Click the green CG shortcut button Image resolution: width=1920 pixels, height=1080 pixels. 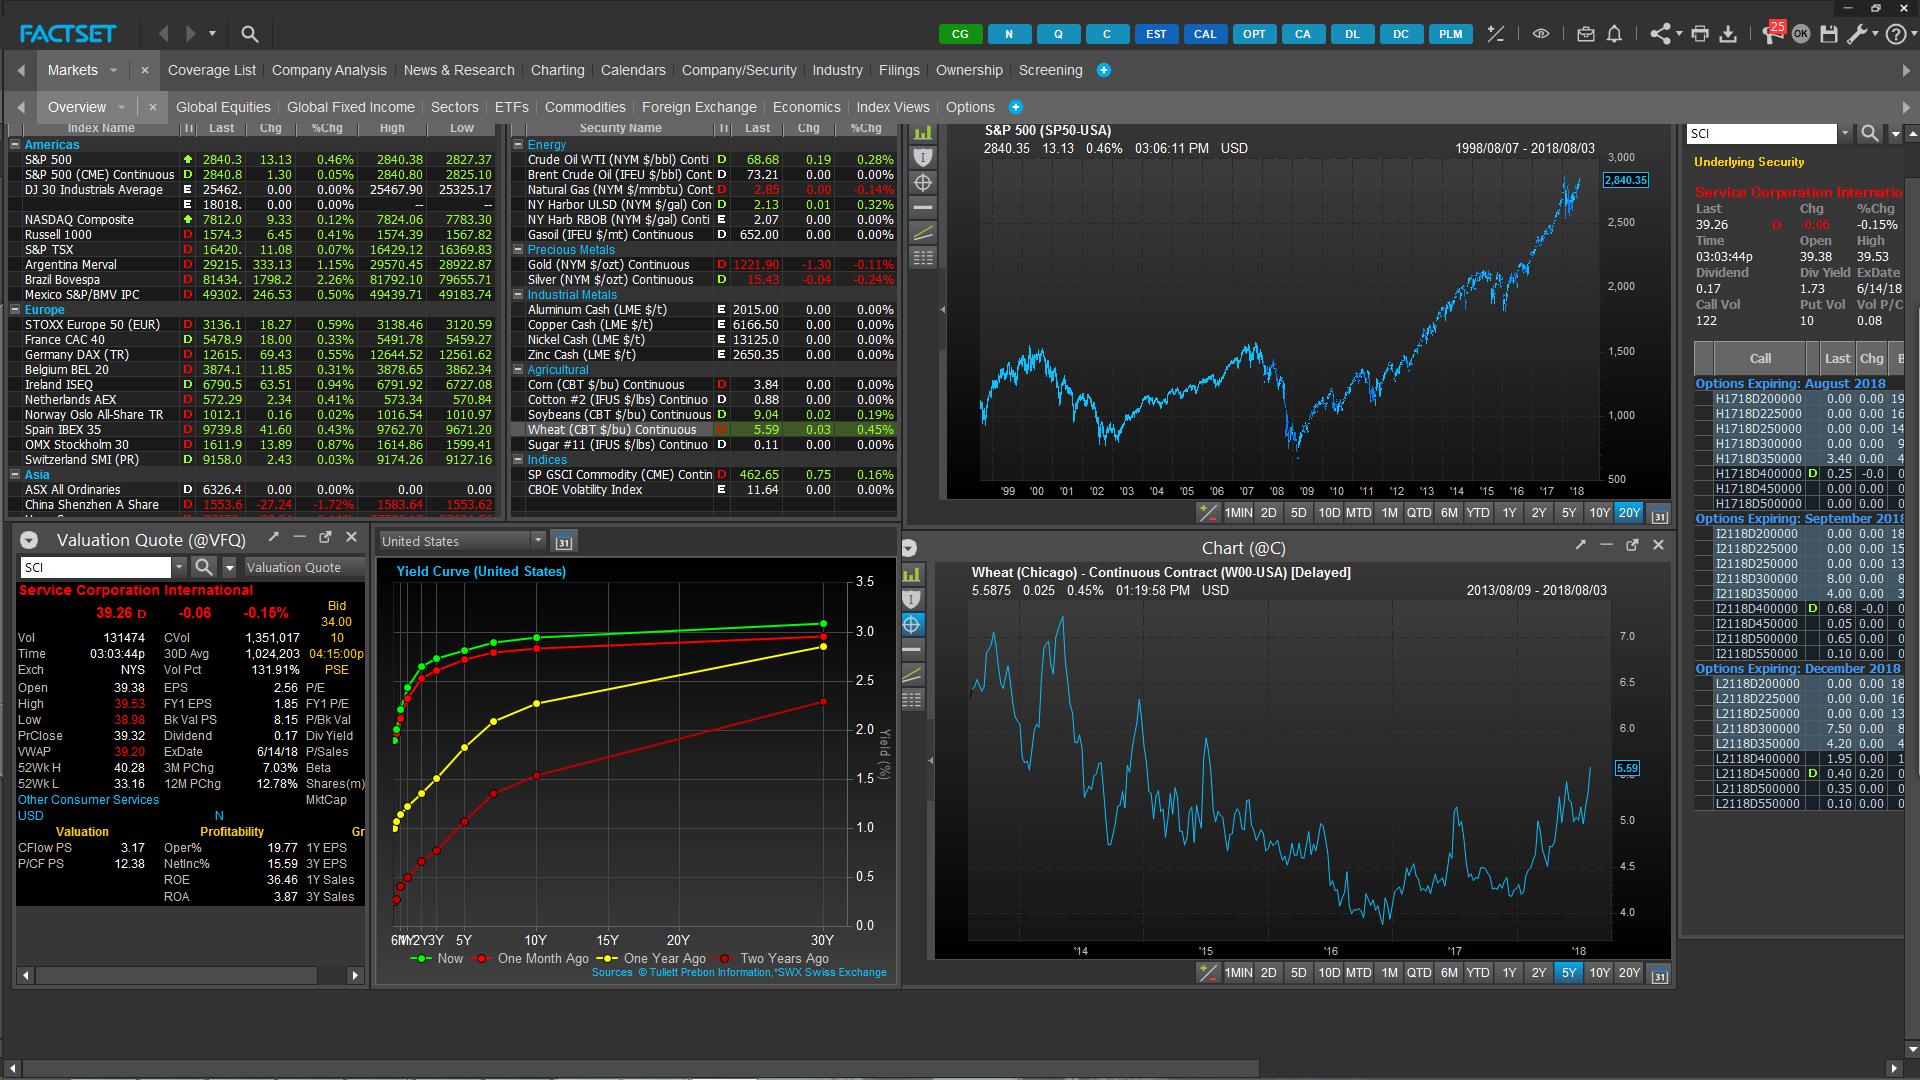(x=960, y=34)
